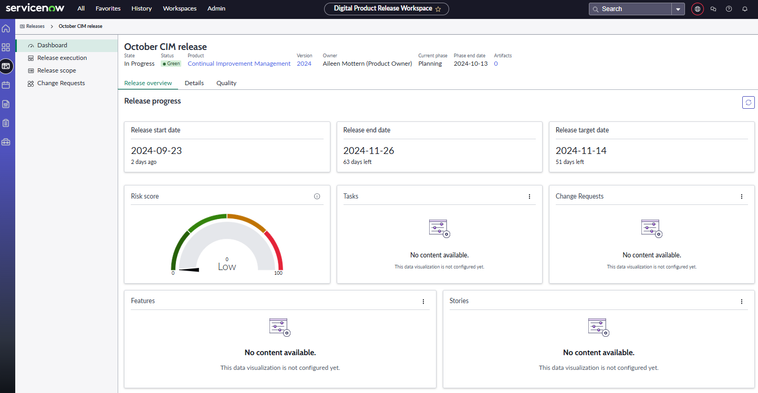Open the Tasks card options menu
Image resolution: width=758 pixels, height=393 pixels.
pos(529,196)
